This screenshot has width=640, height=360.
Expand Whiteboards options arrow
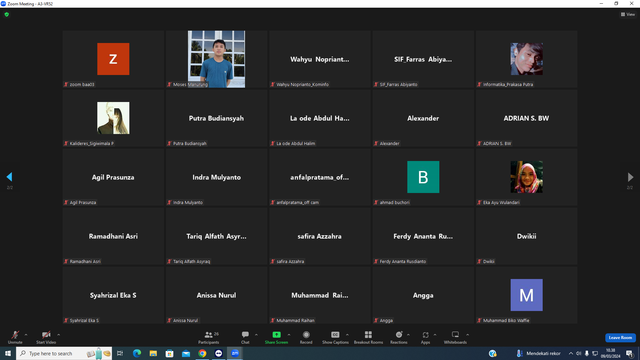(x=467, y=335)
